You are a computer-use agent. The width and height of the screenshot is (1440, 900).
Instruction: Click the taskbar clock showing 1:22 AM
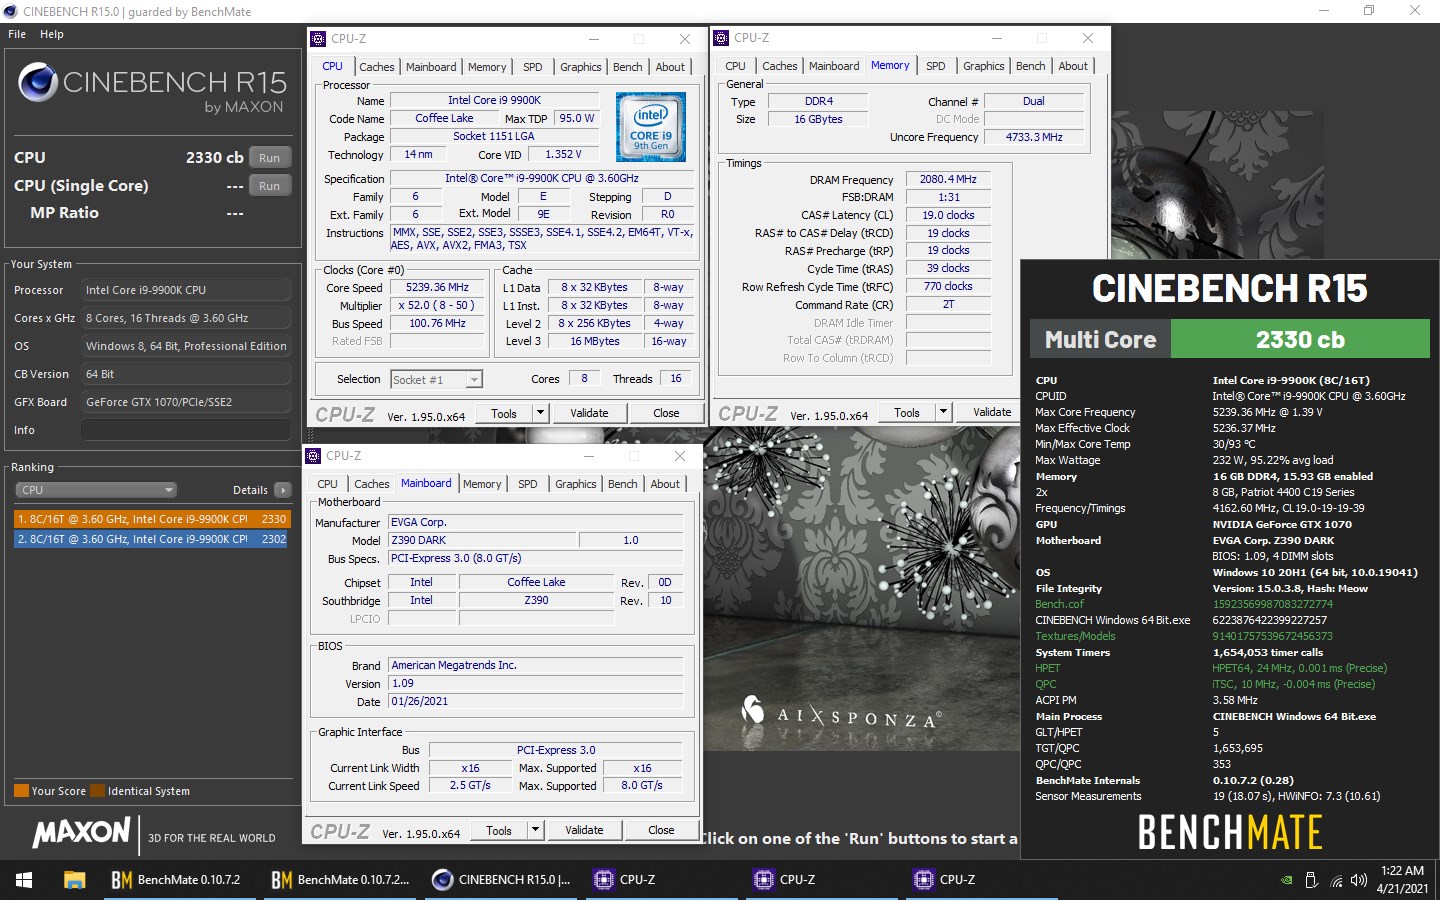tap(1402, 880)
